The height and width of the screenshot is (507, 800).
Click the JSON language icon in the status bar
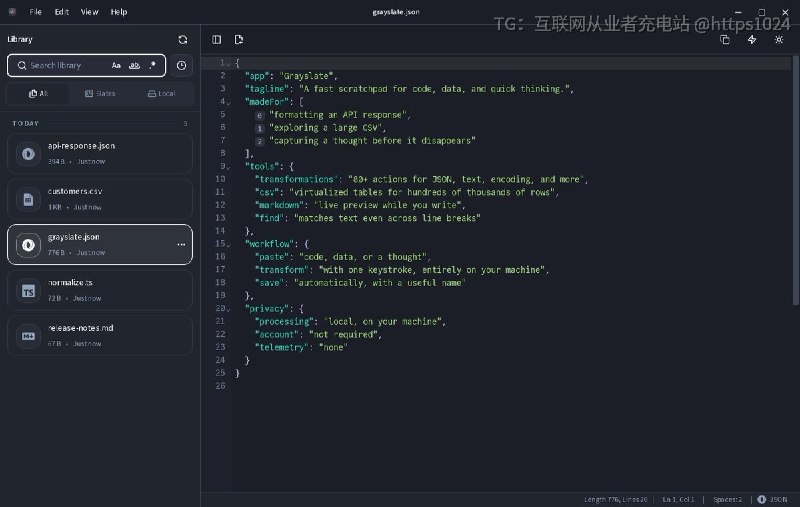pos(762,499)
